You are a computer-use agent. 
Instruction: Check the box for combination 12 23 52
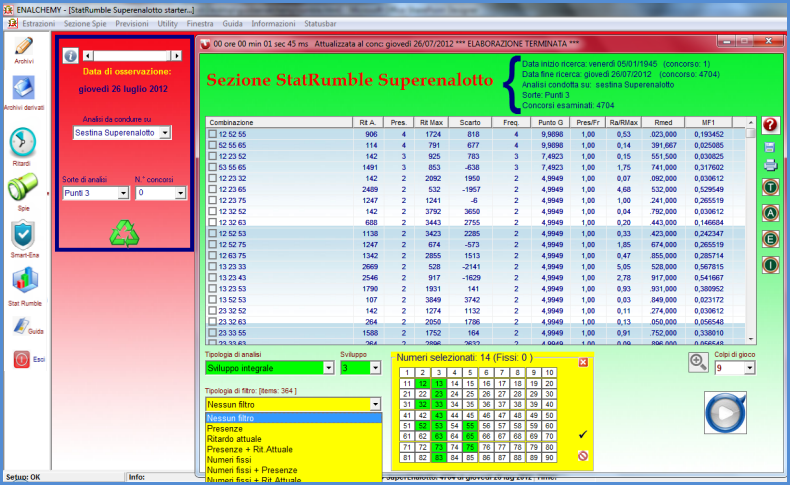coord(213,157)
